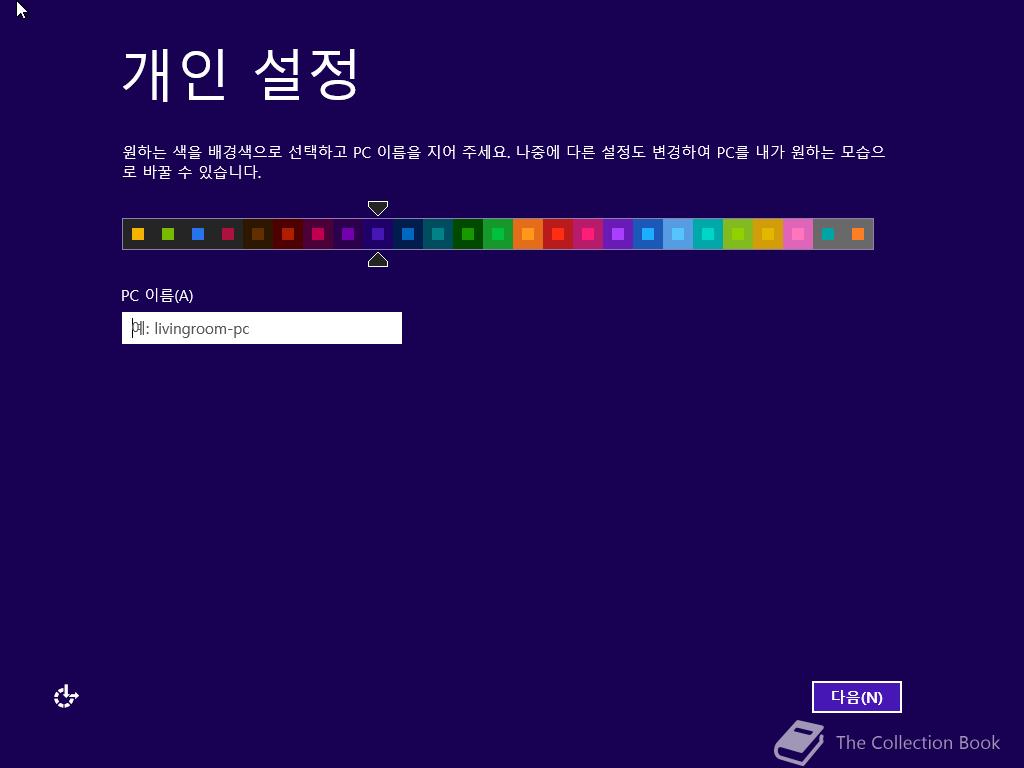Pick the bright orange background swatch
1024x768 pixels.
(x=528, y=234)
